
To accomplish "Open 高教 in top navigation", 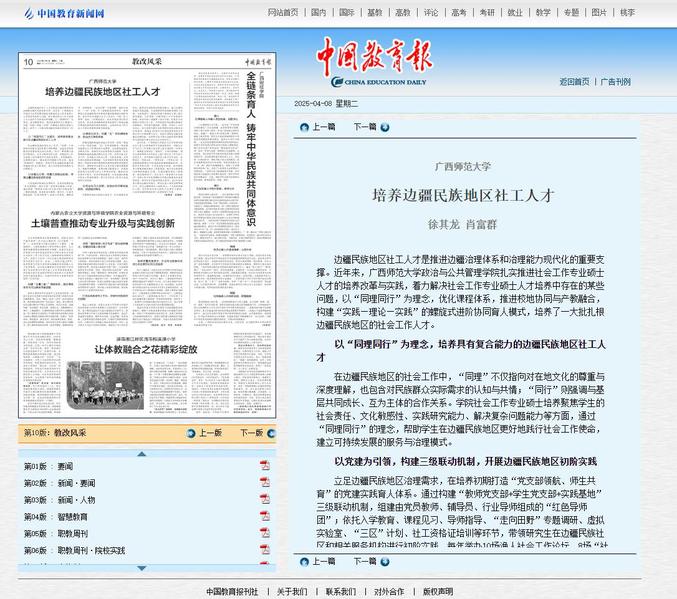I will [403, 13].
